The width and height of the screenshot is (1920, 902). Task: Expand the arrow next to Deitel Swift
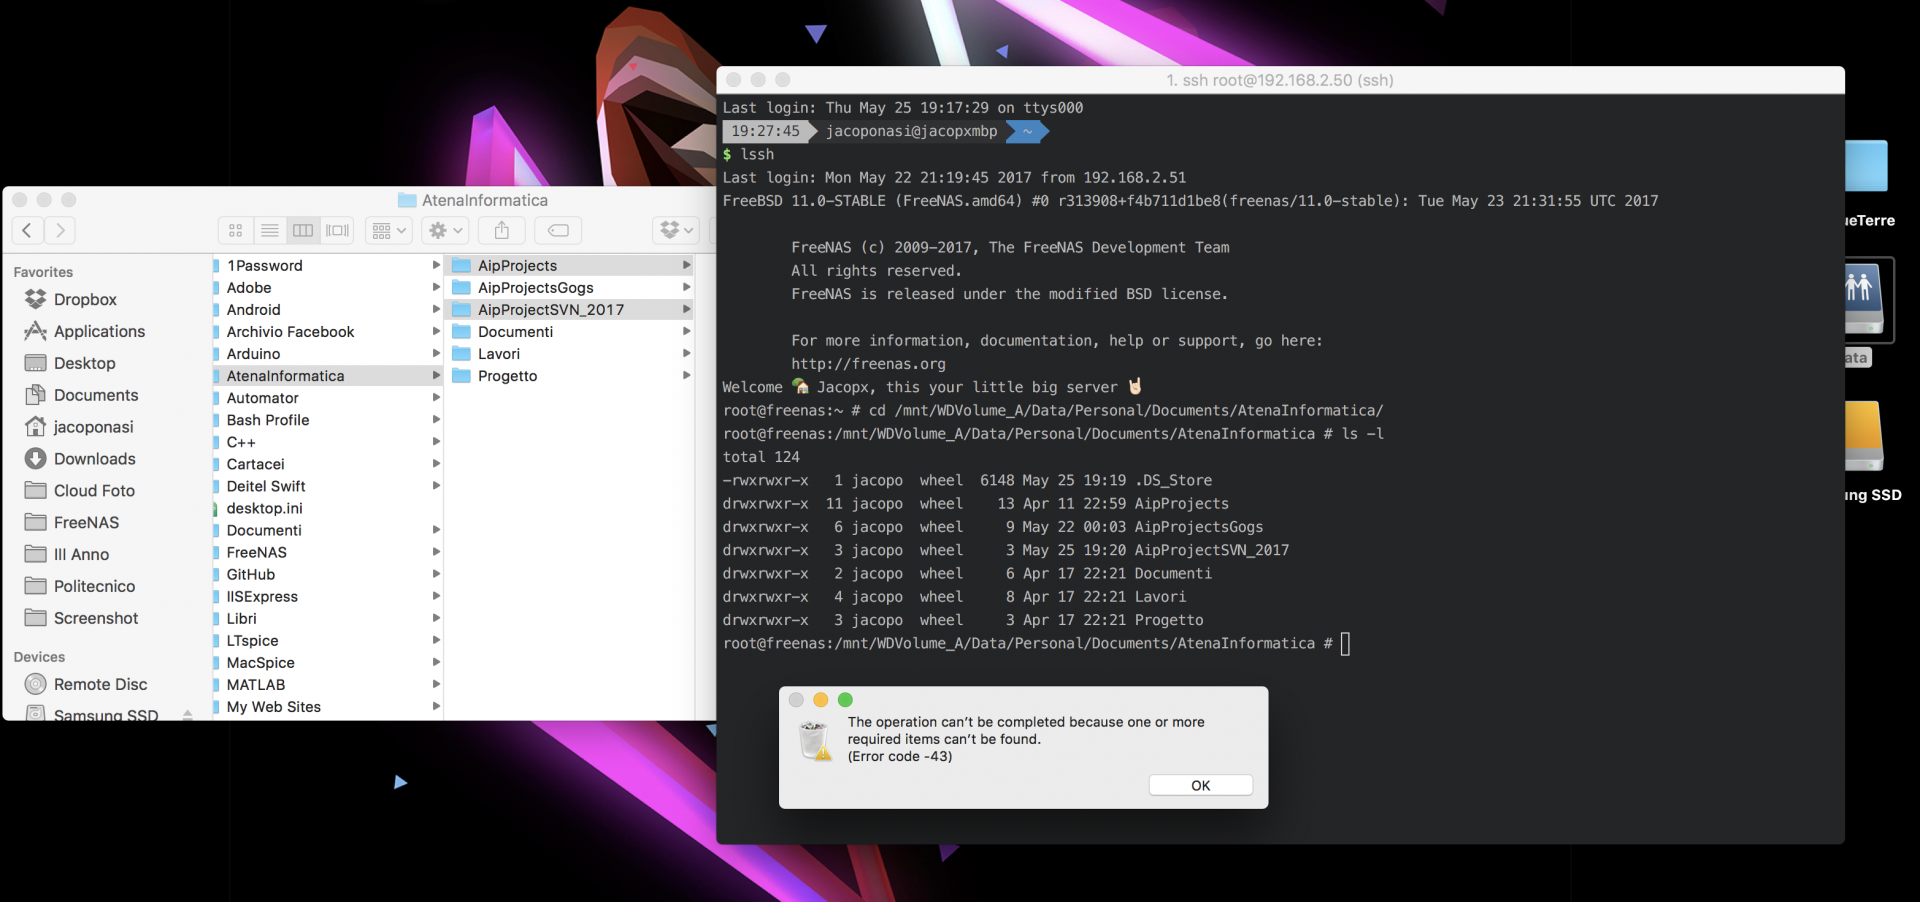coord(436,486)
